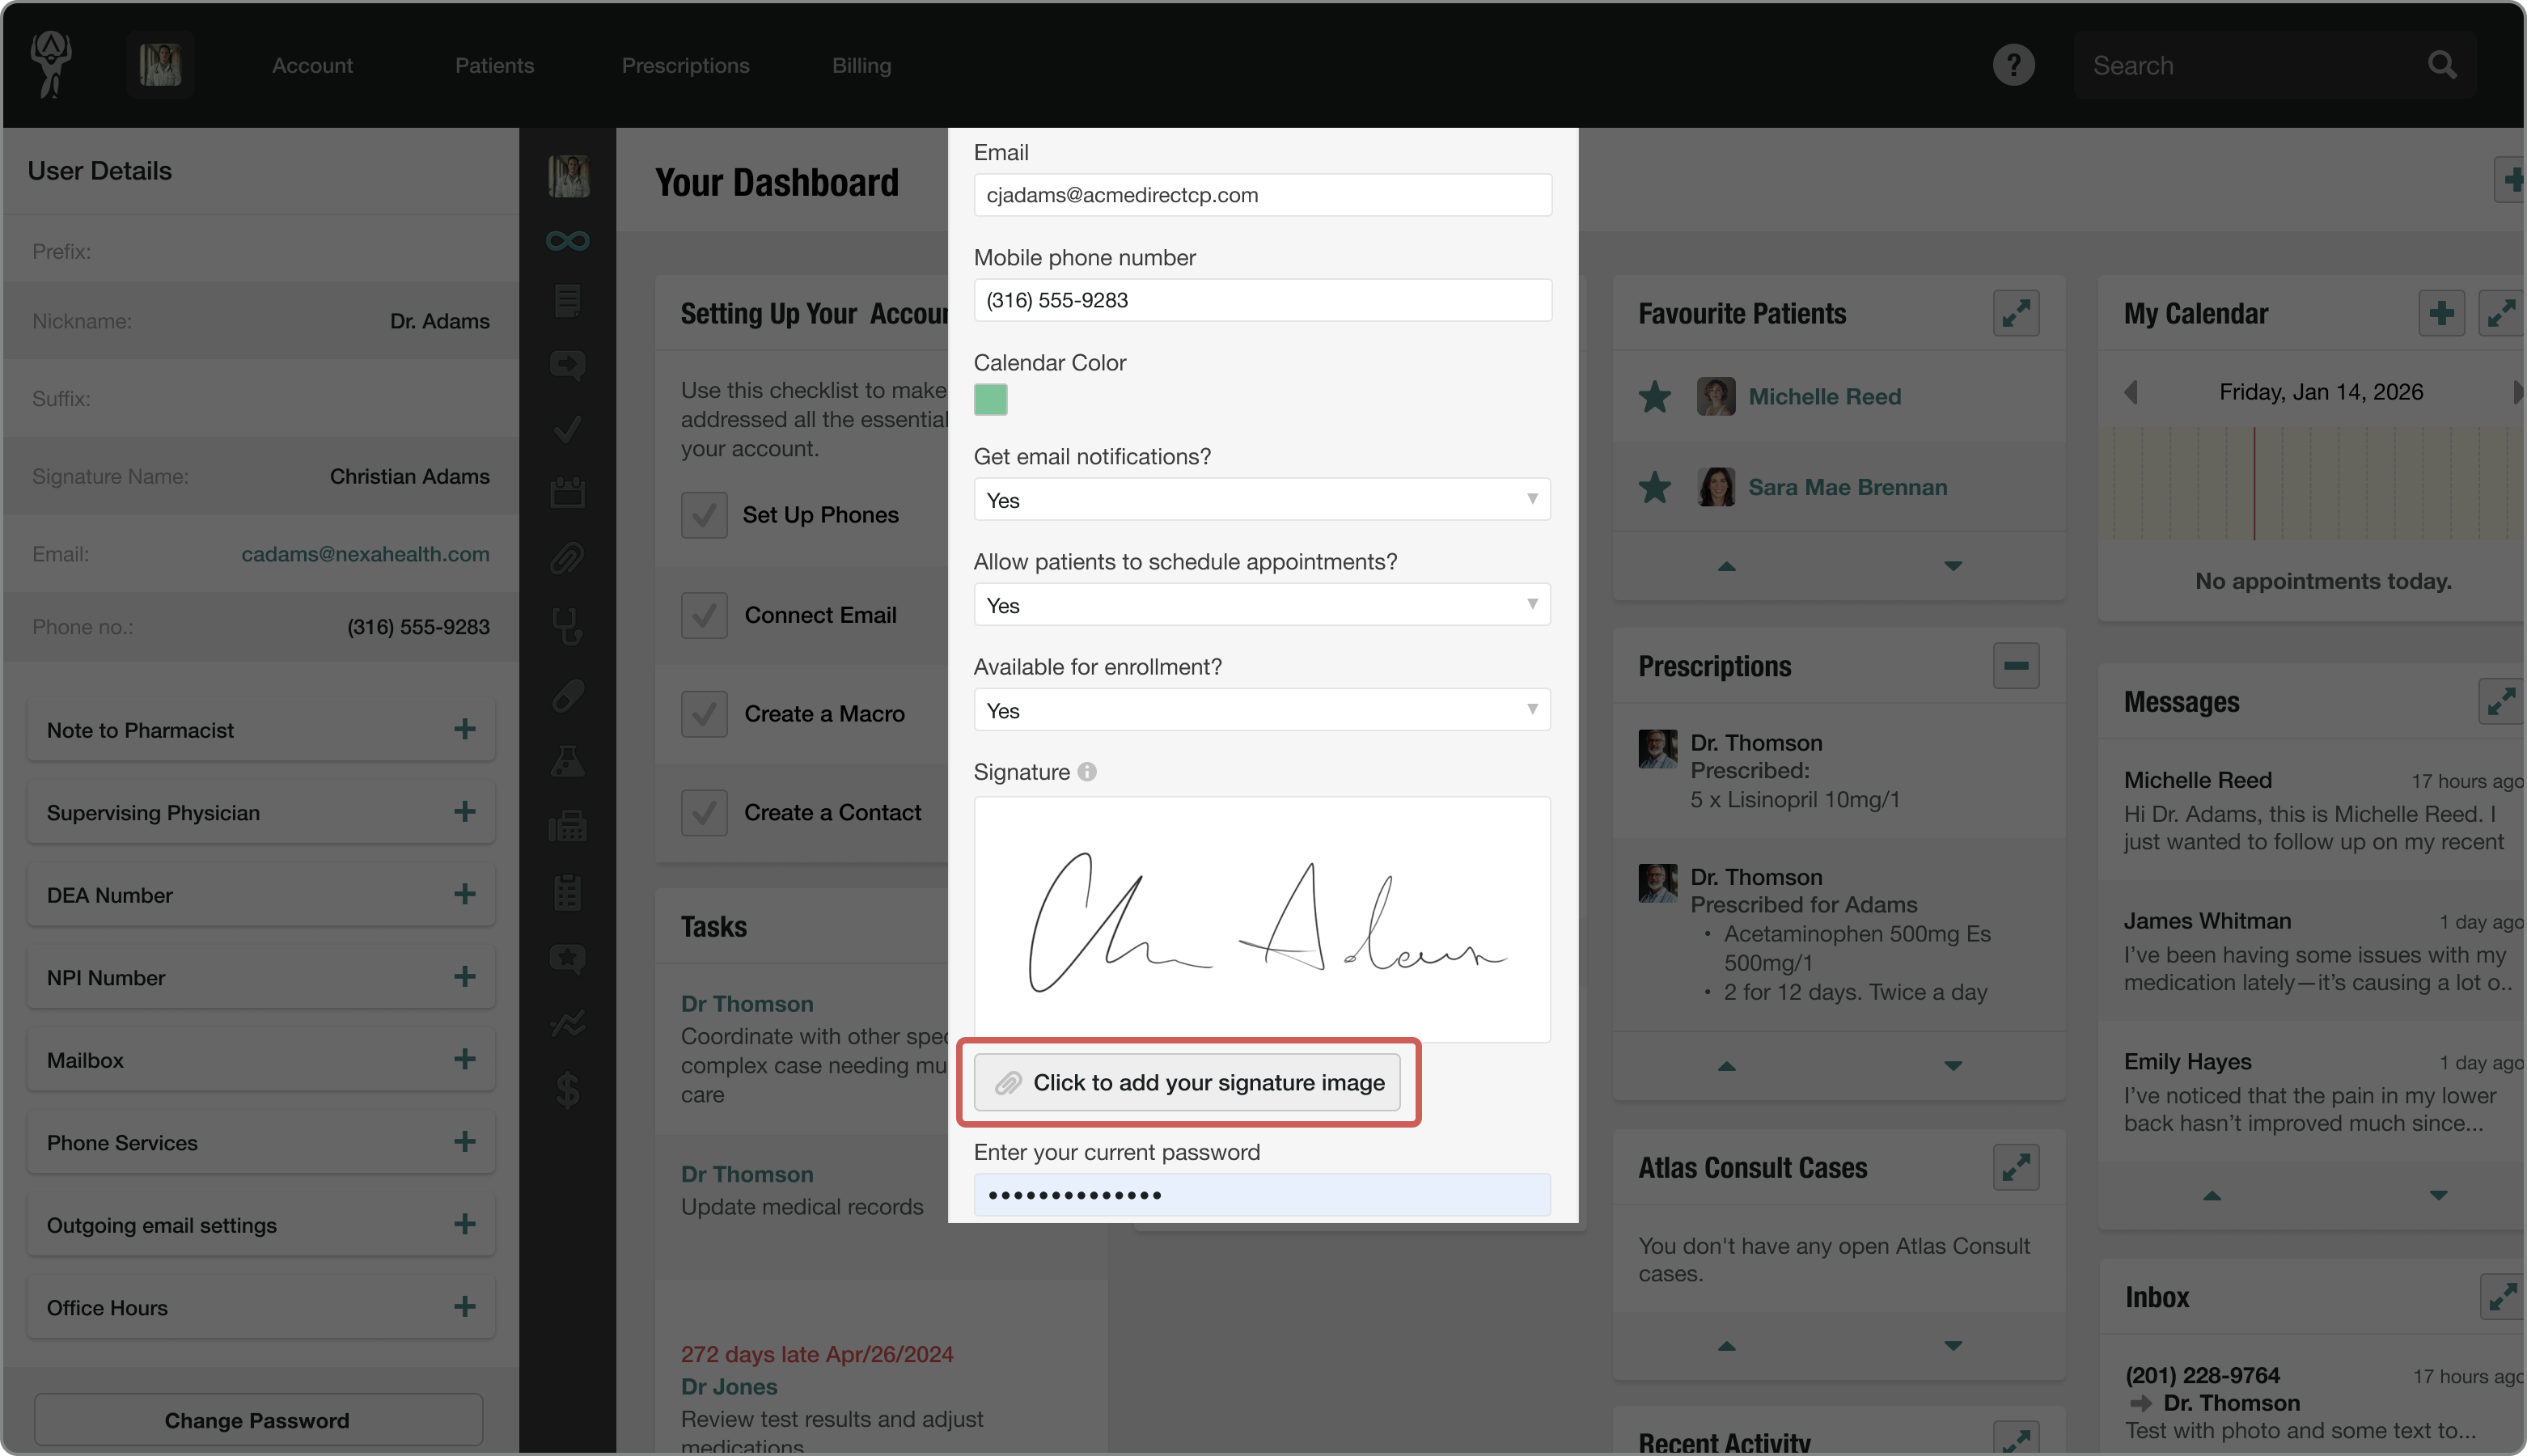
Task: Expand Mailbox section
Action: point(465,1059)
